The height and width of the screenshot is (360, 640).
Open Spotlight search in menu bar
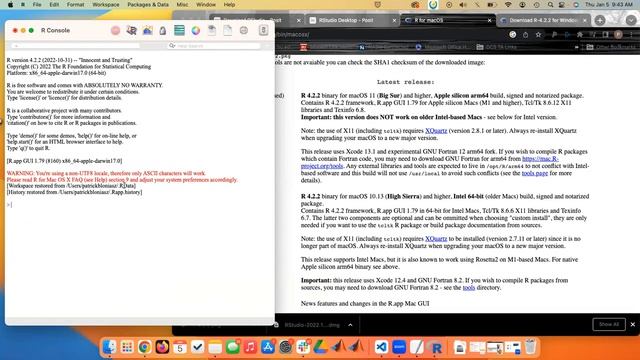(550, 4)
